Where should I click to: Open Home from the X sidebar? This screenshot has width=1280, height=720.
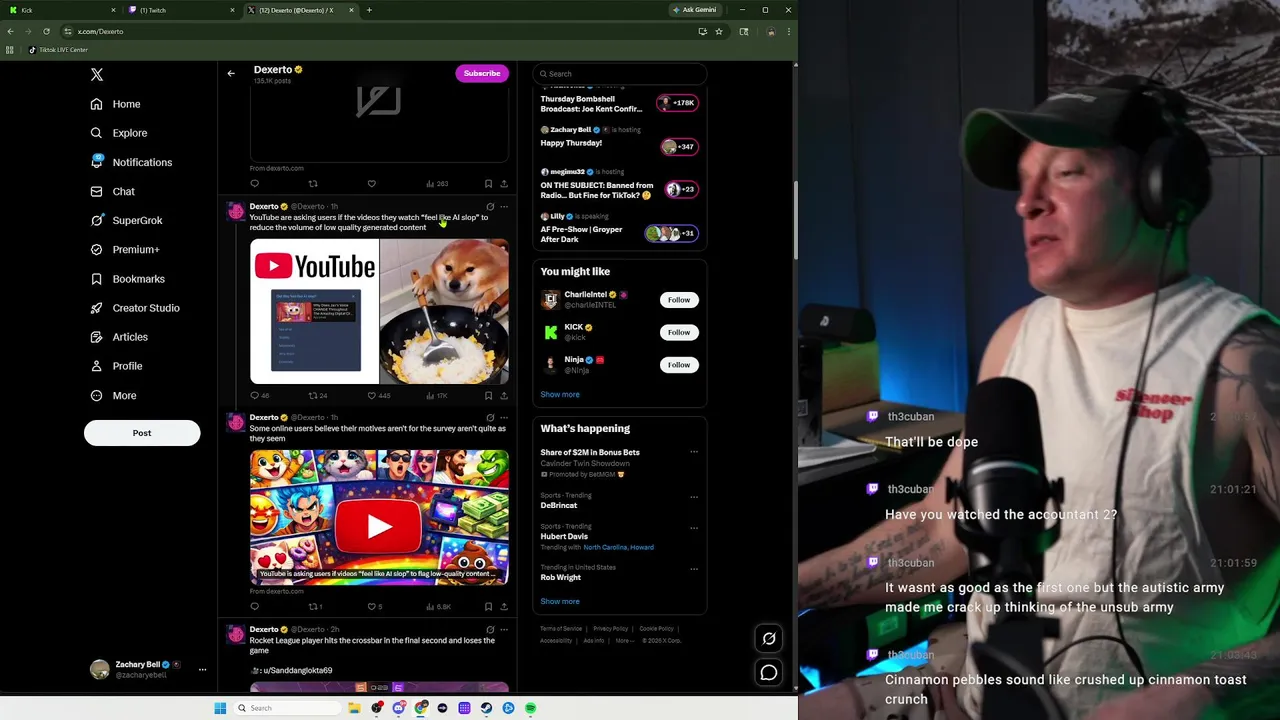tap(116, 104)
